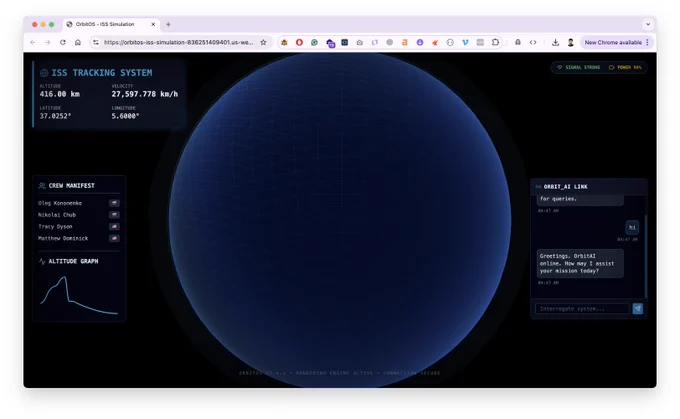
Task: Click the crew people icon beside CREW MANIFEST
Action: [x=42, y=186]
